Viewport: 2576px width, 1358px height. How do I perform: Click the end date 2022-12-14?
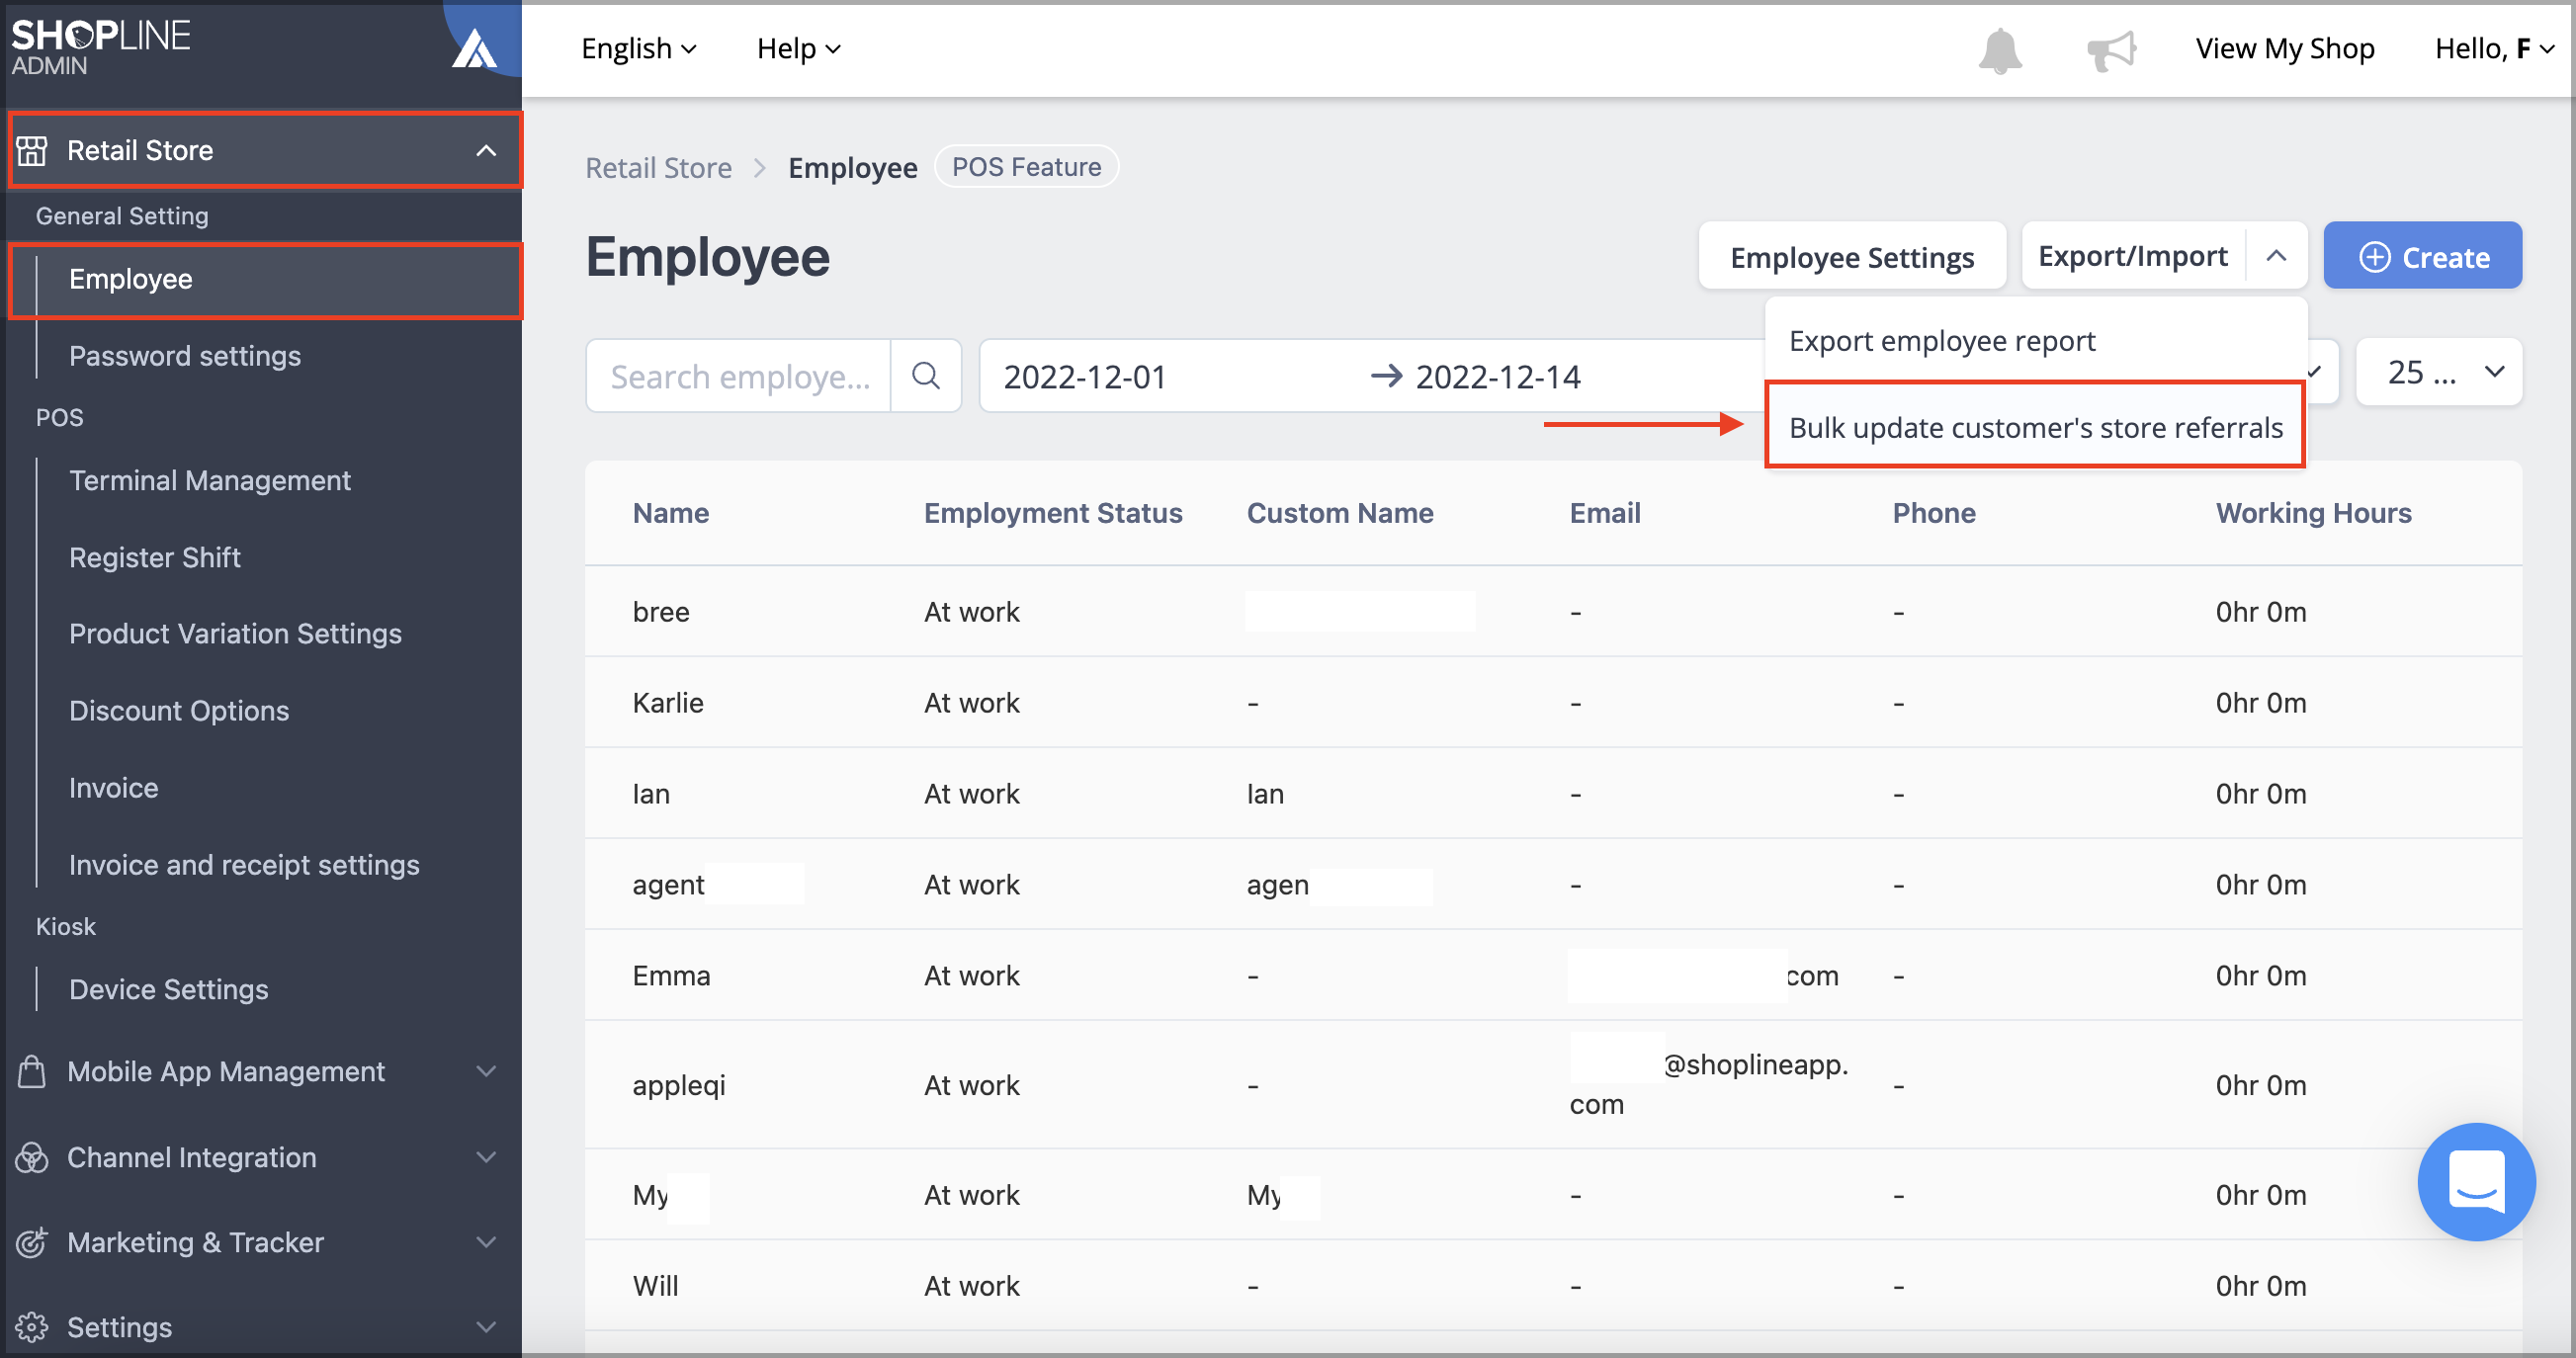pos(1498,376)
